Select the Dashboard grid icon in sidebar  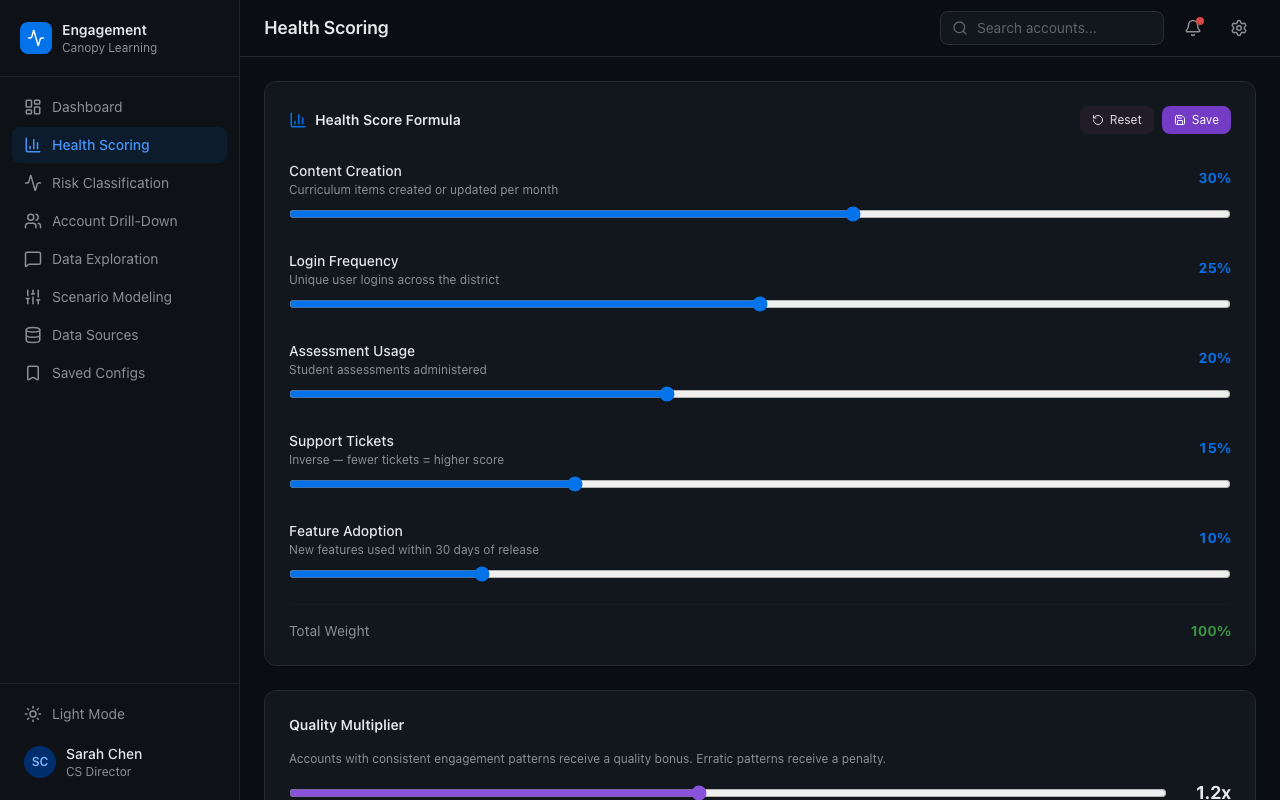coord(33,106)
